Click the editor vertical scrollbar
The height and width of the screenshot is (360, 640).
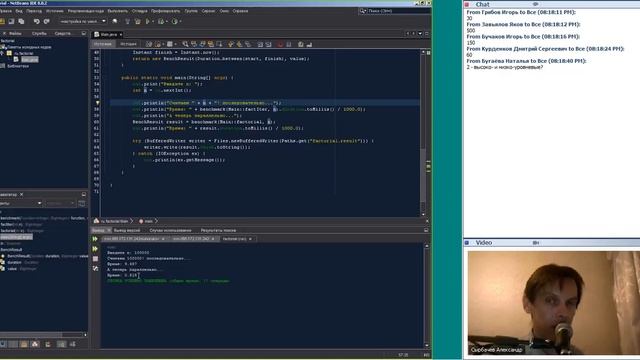423,133
